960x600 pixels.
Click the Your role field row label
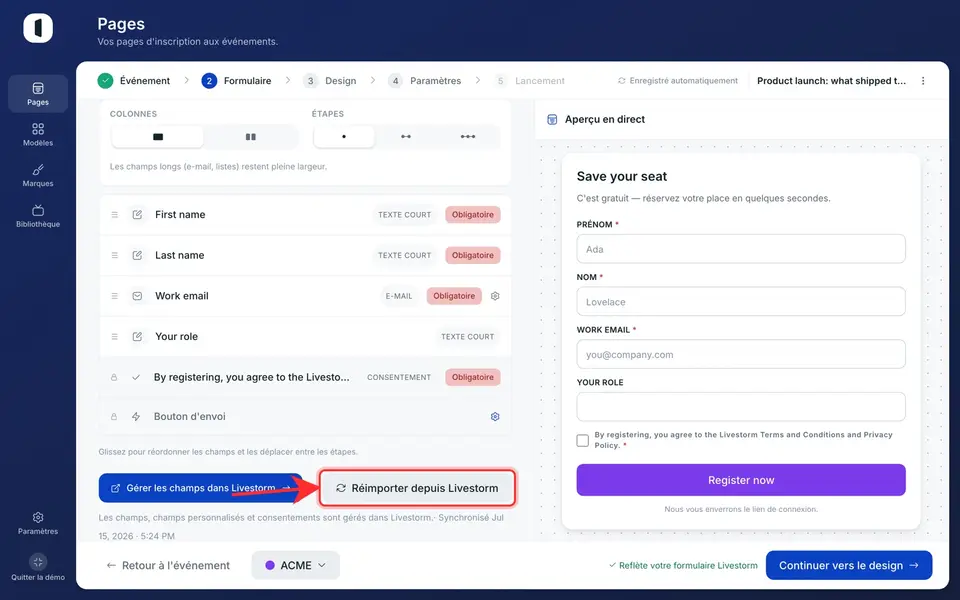pos(176,337)
